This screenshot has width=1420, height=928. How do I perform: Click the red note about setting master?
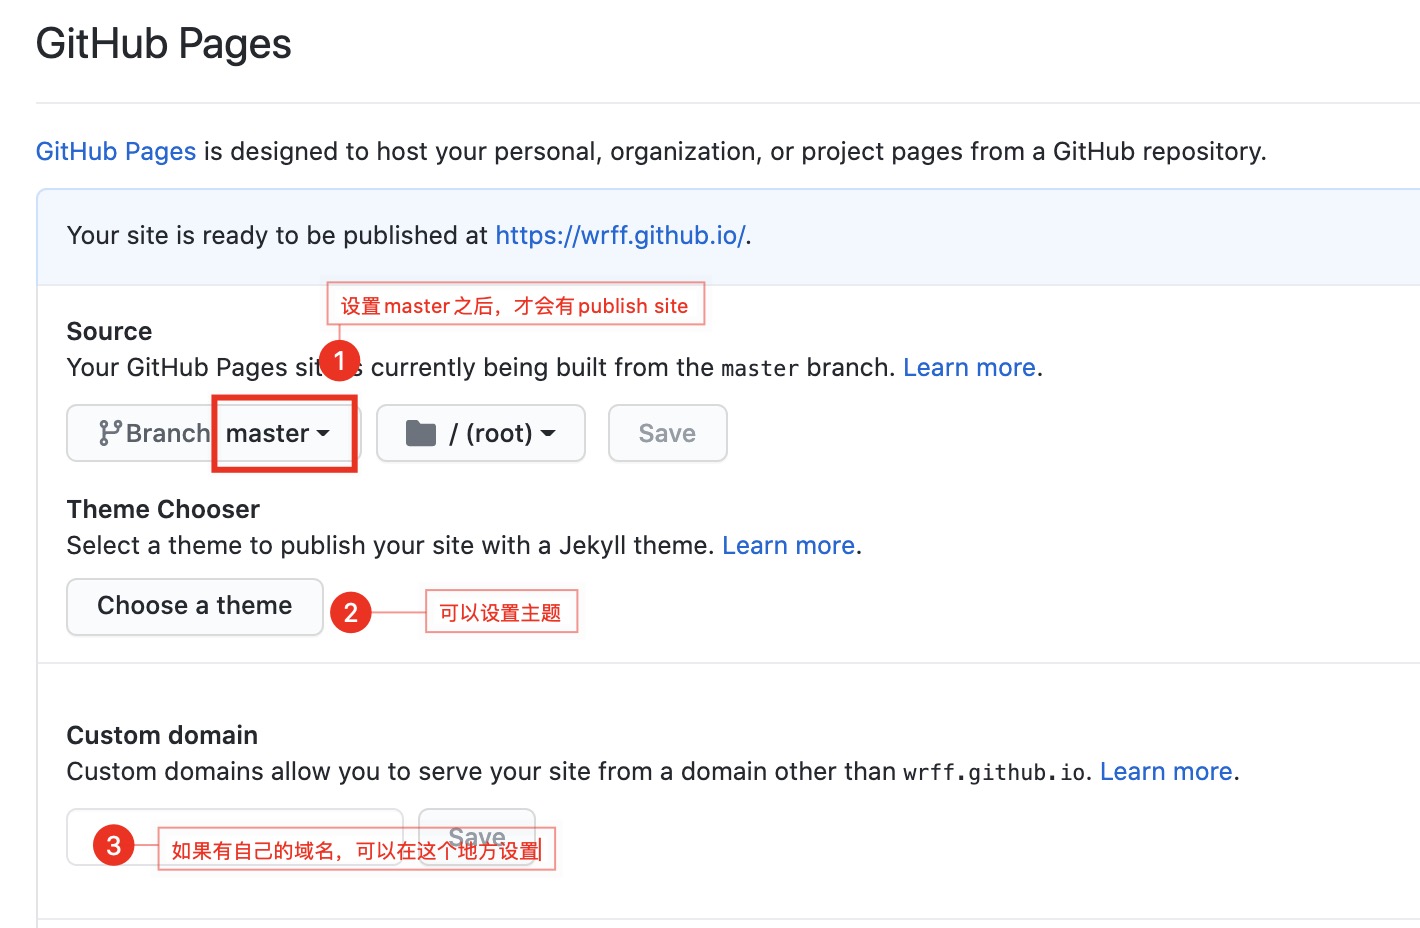[516, 304]
